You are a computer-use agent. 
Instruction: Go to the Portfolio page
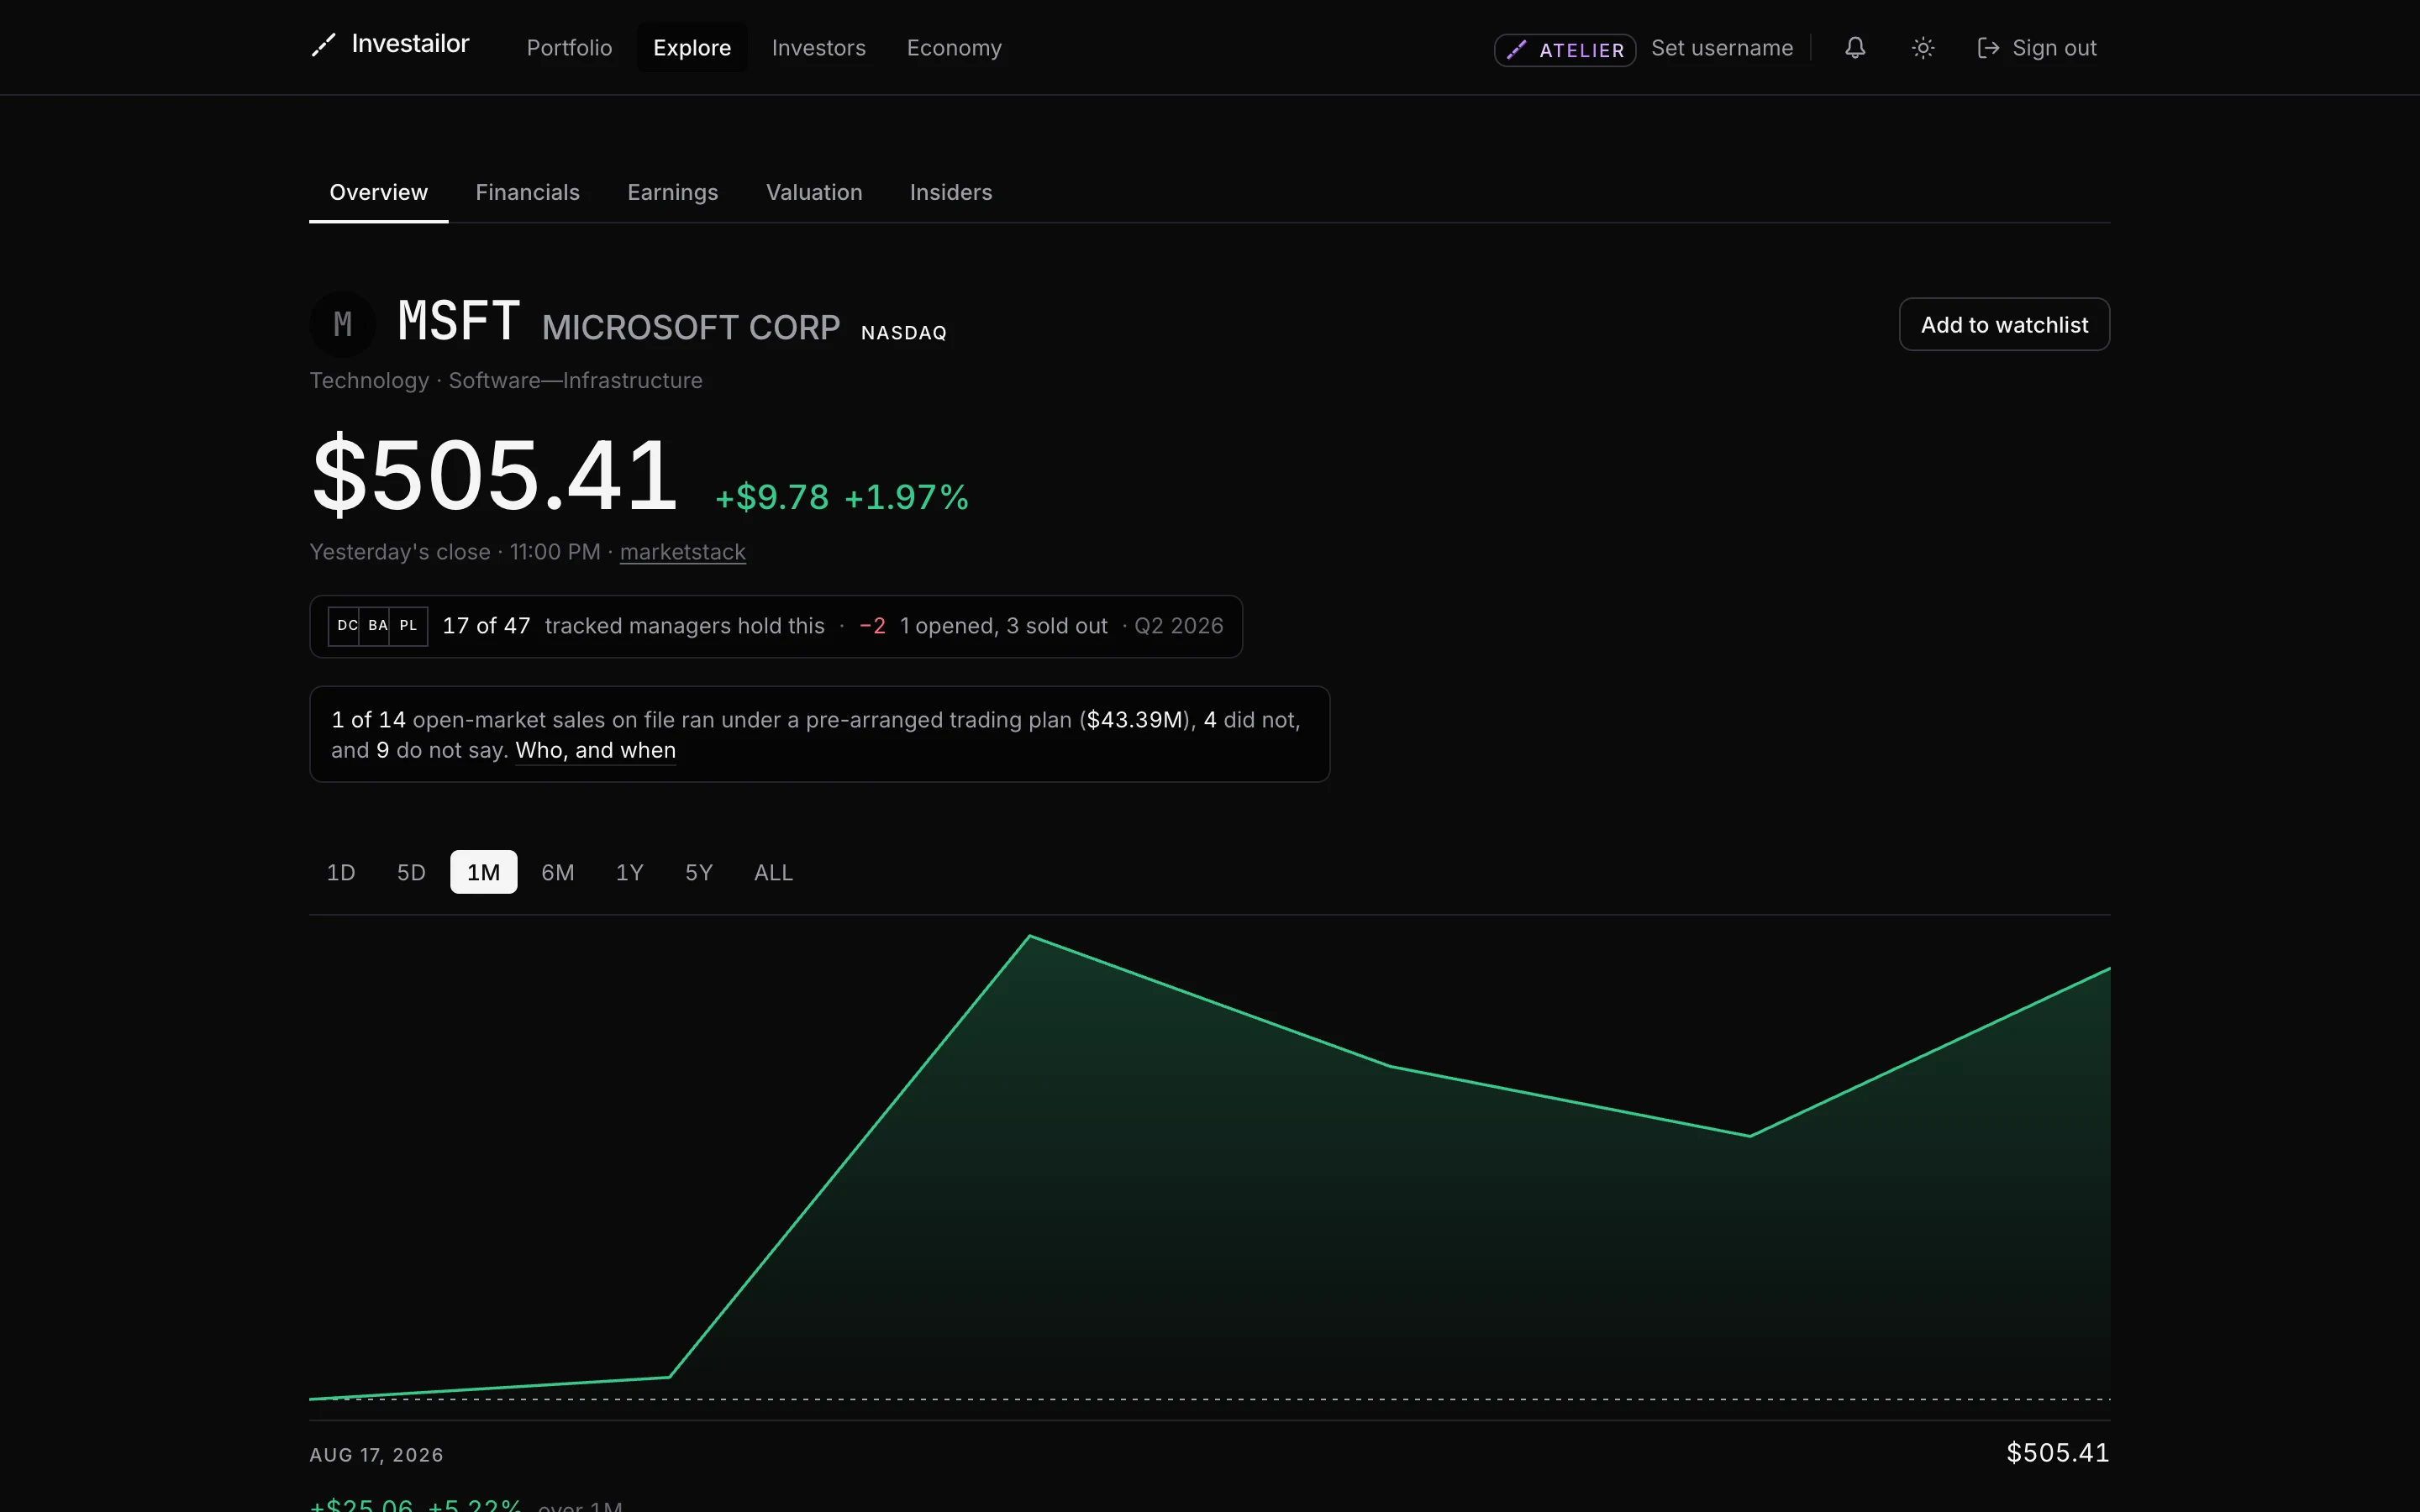pos(569,48)
